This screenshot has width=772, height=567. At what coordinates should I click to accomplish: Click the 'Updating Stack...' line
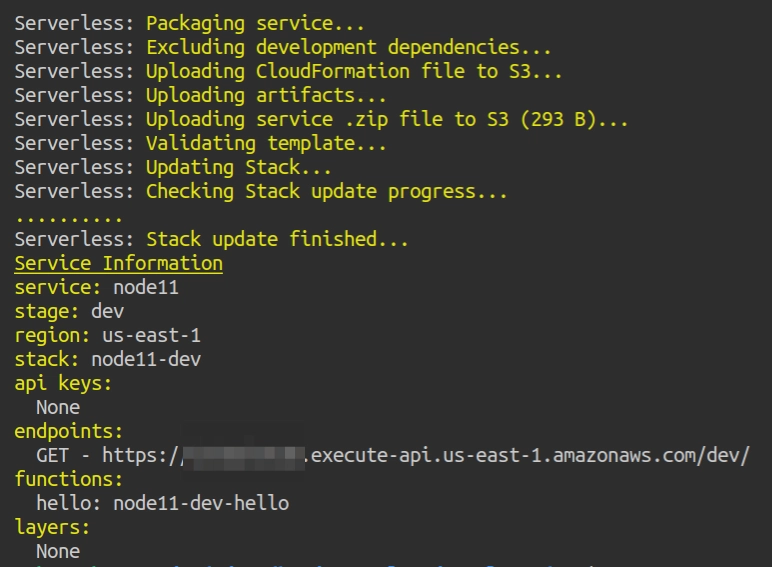click(x=239, y=167)
